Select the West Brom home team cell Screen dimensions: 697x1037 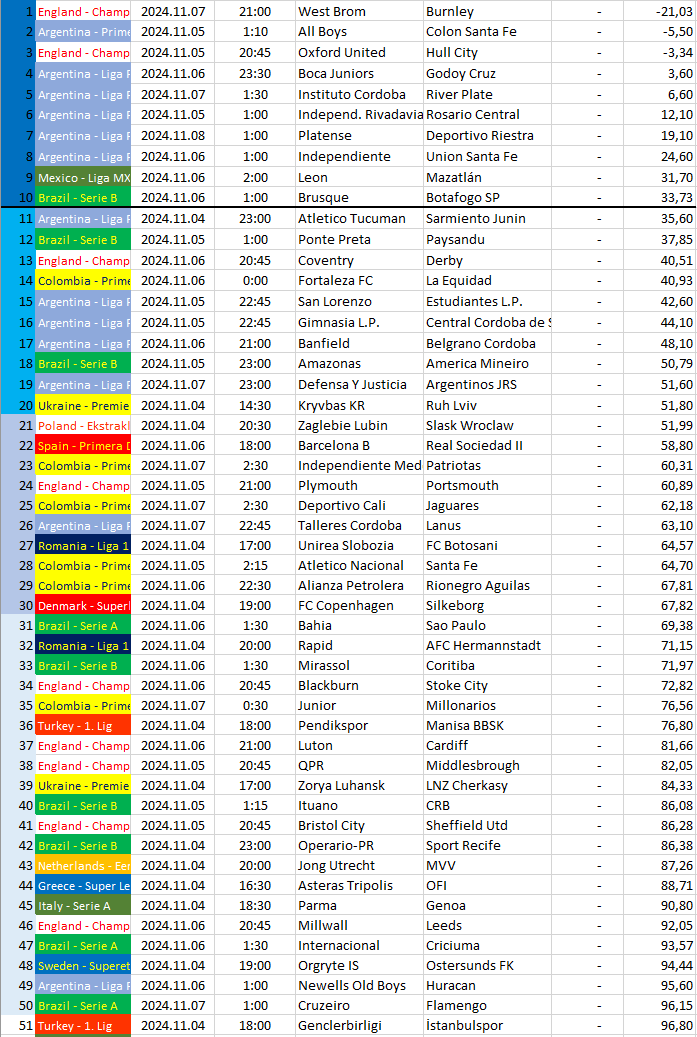[x=359, y=11]
